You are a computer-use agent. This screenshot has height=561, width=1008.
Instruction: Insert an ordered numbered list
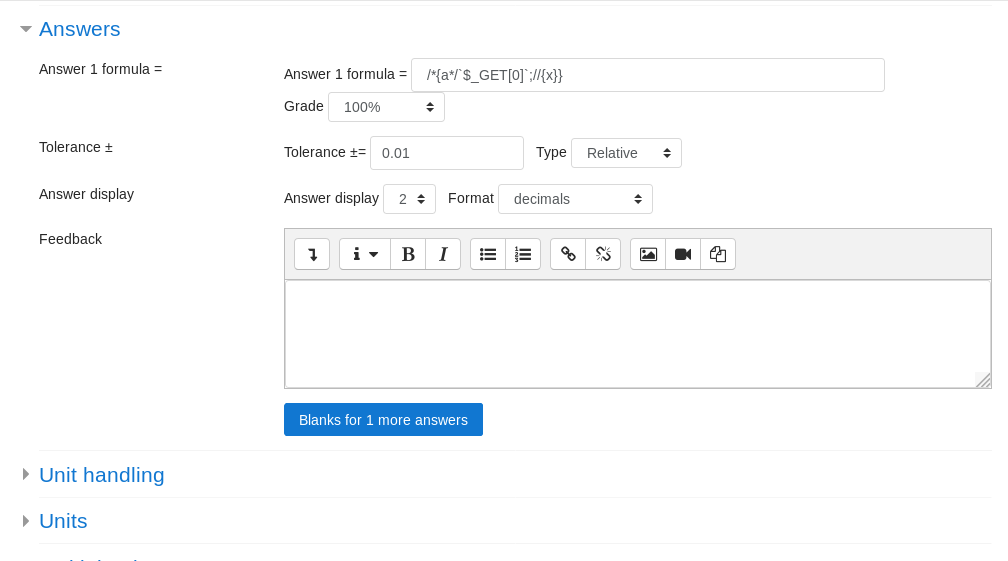click(x=523, y=254)
